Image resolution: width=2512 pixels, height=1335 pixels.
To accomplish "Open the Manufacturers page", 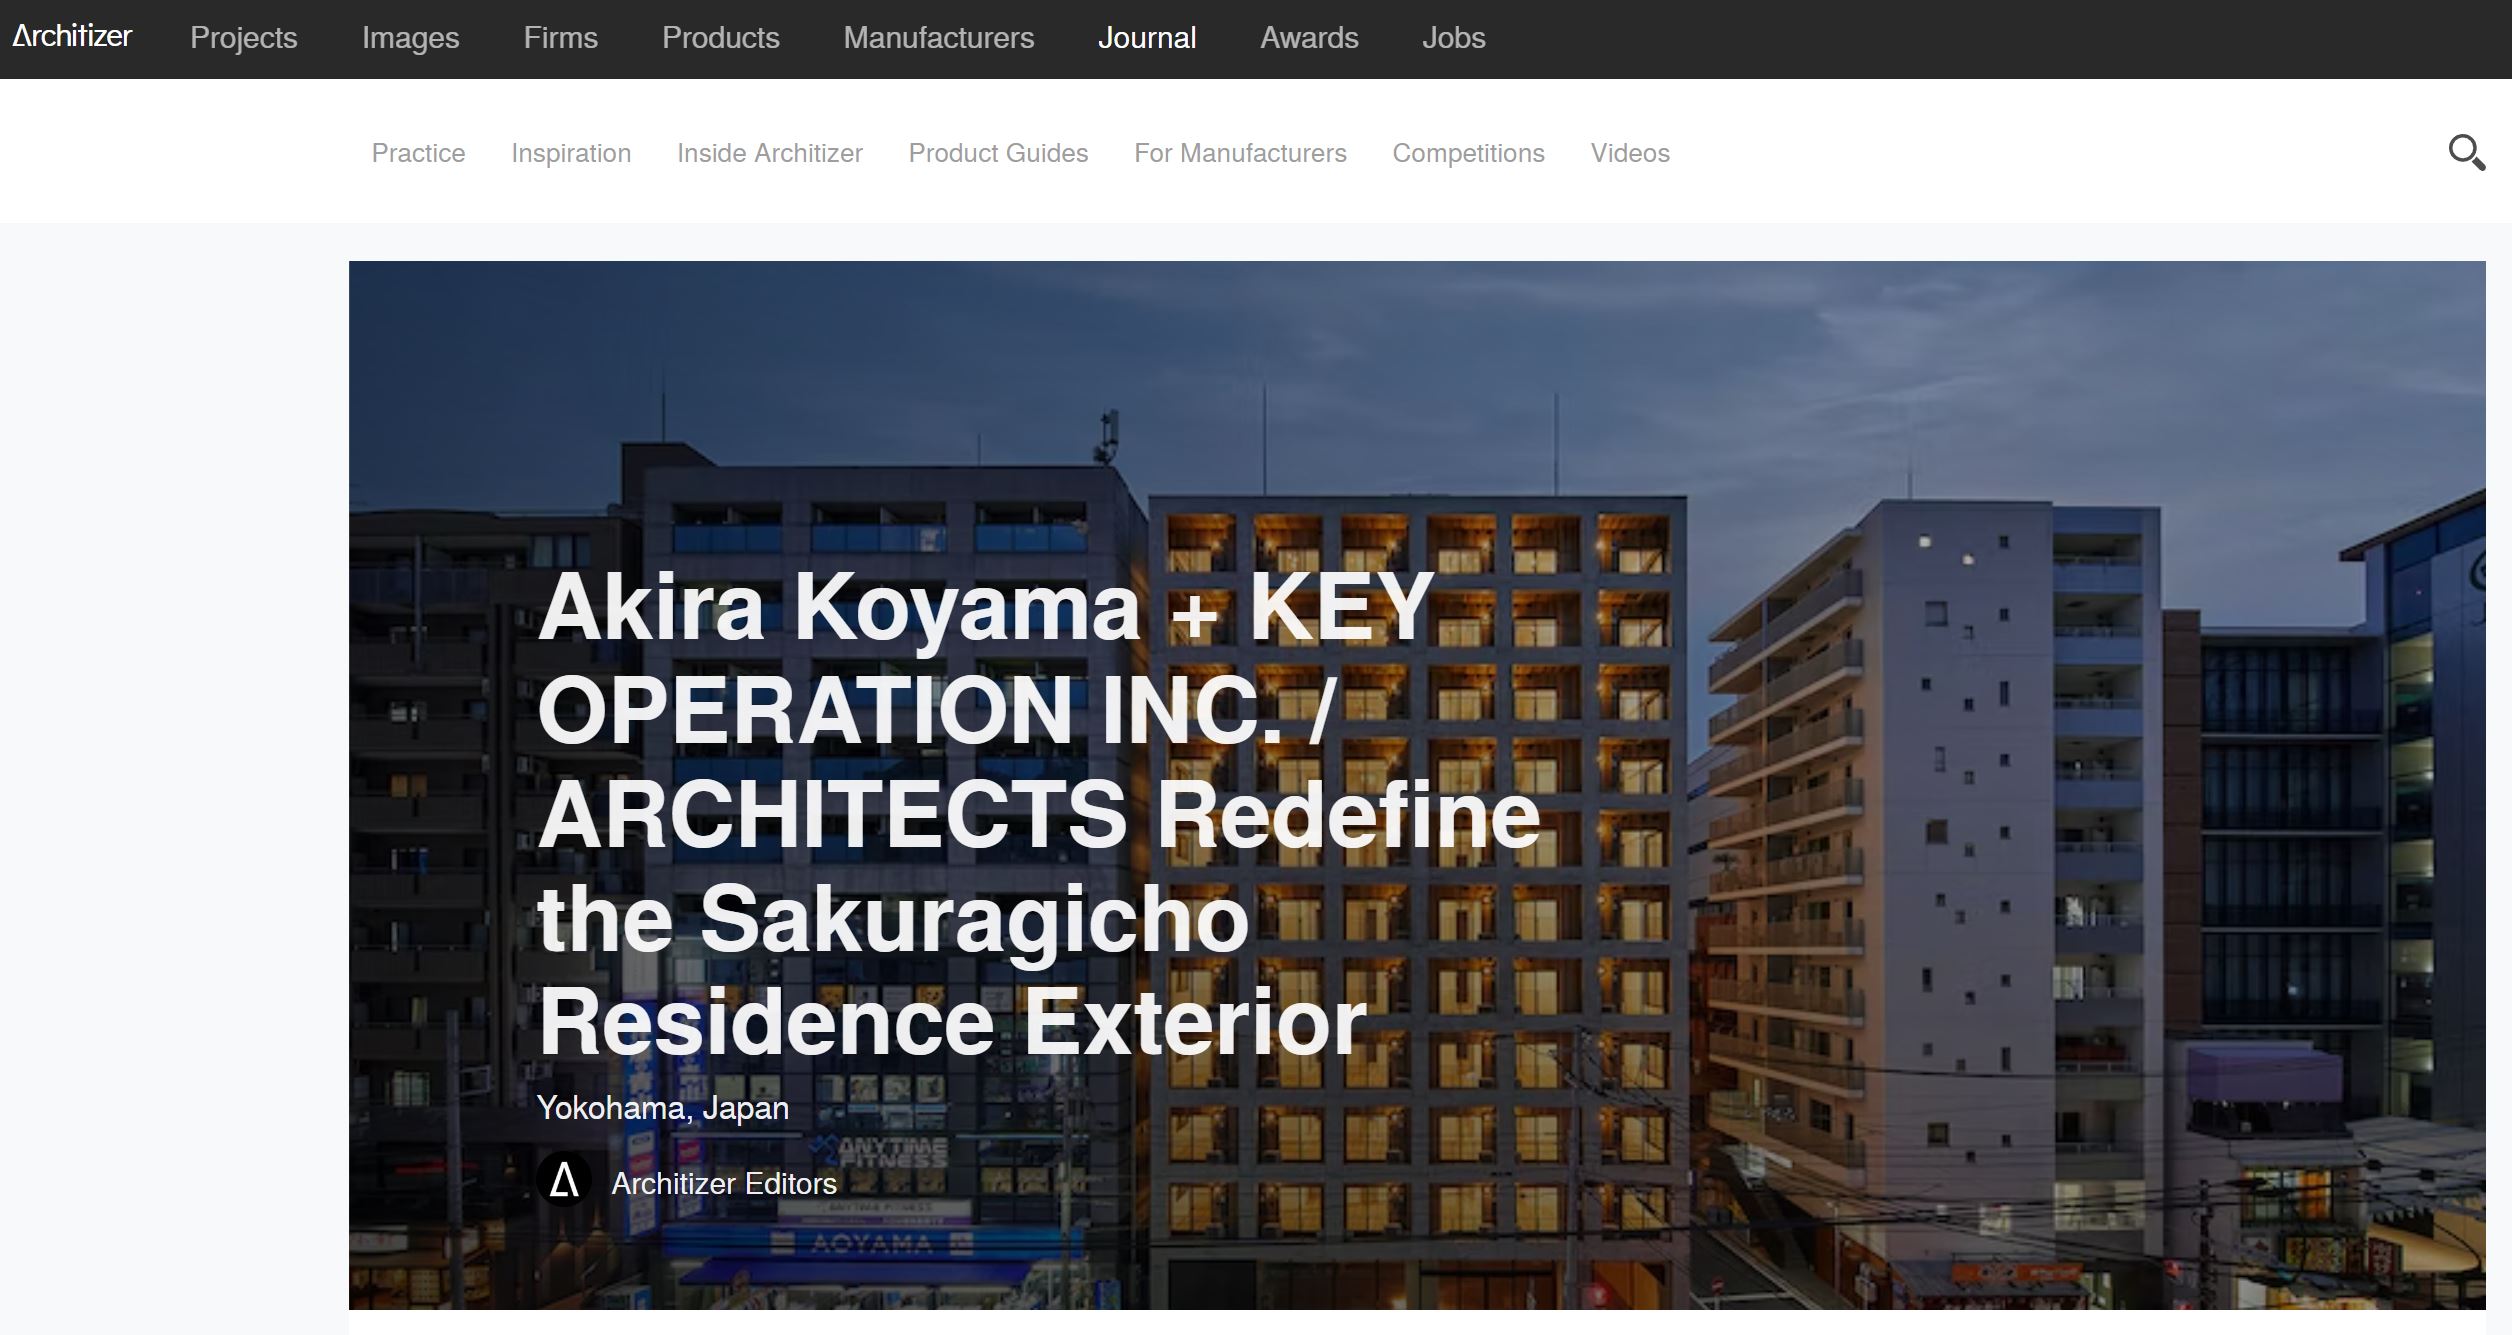I will 938,38.
